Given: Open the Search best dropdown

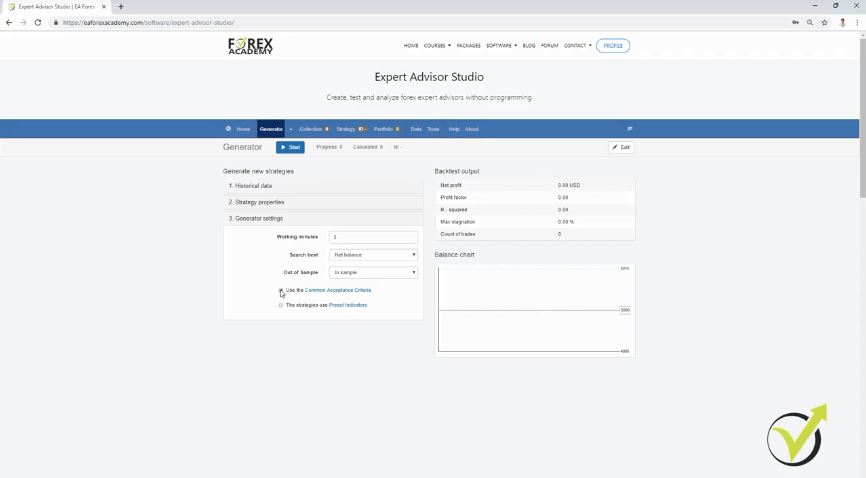Looking at the screenshot, I should click(373, 255).
